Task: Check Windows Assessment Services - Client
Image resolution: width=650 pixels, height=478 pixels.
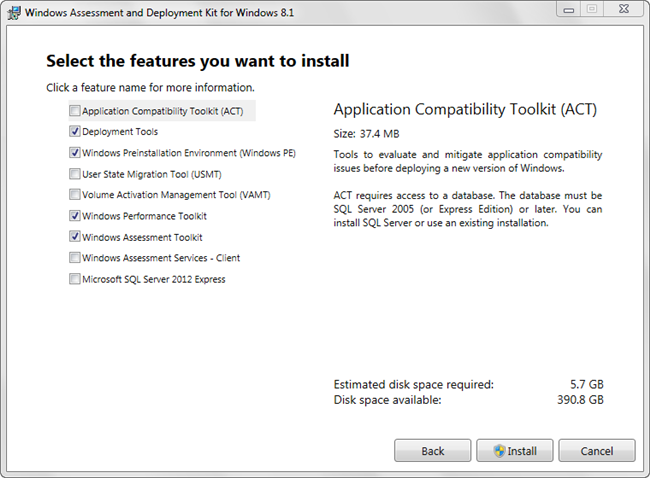Action: [x=75, y=258]
